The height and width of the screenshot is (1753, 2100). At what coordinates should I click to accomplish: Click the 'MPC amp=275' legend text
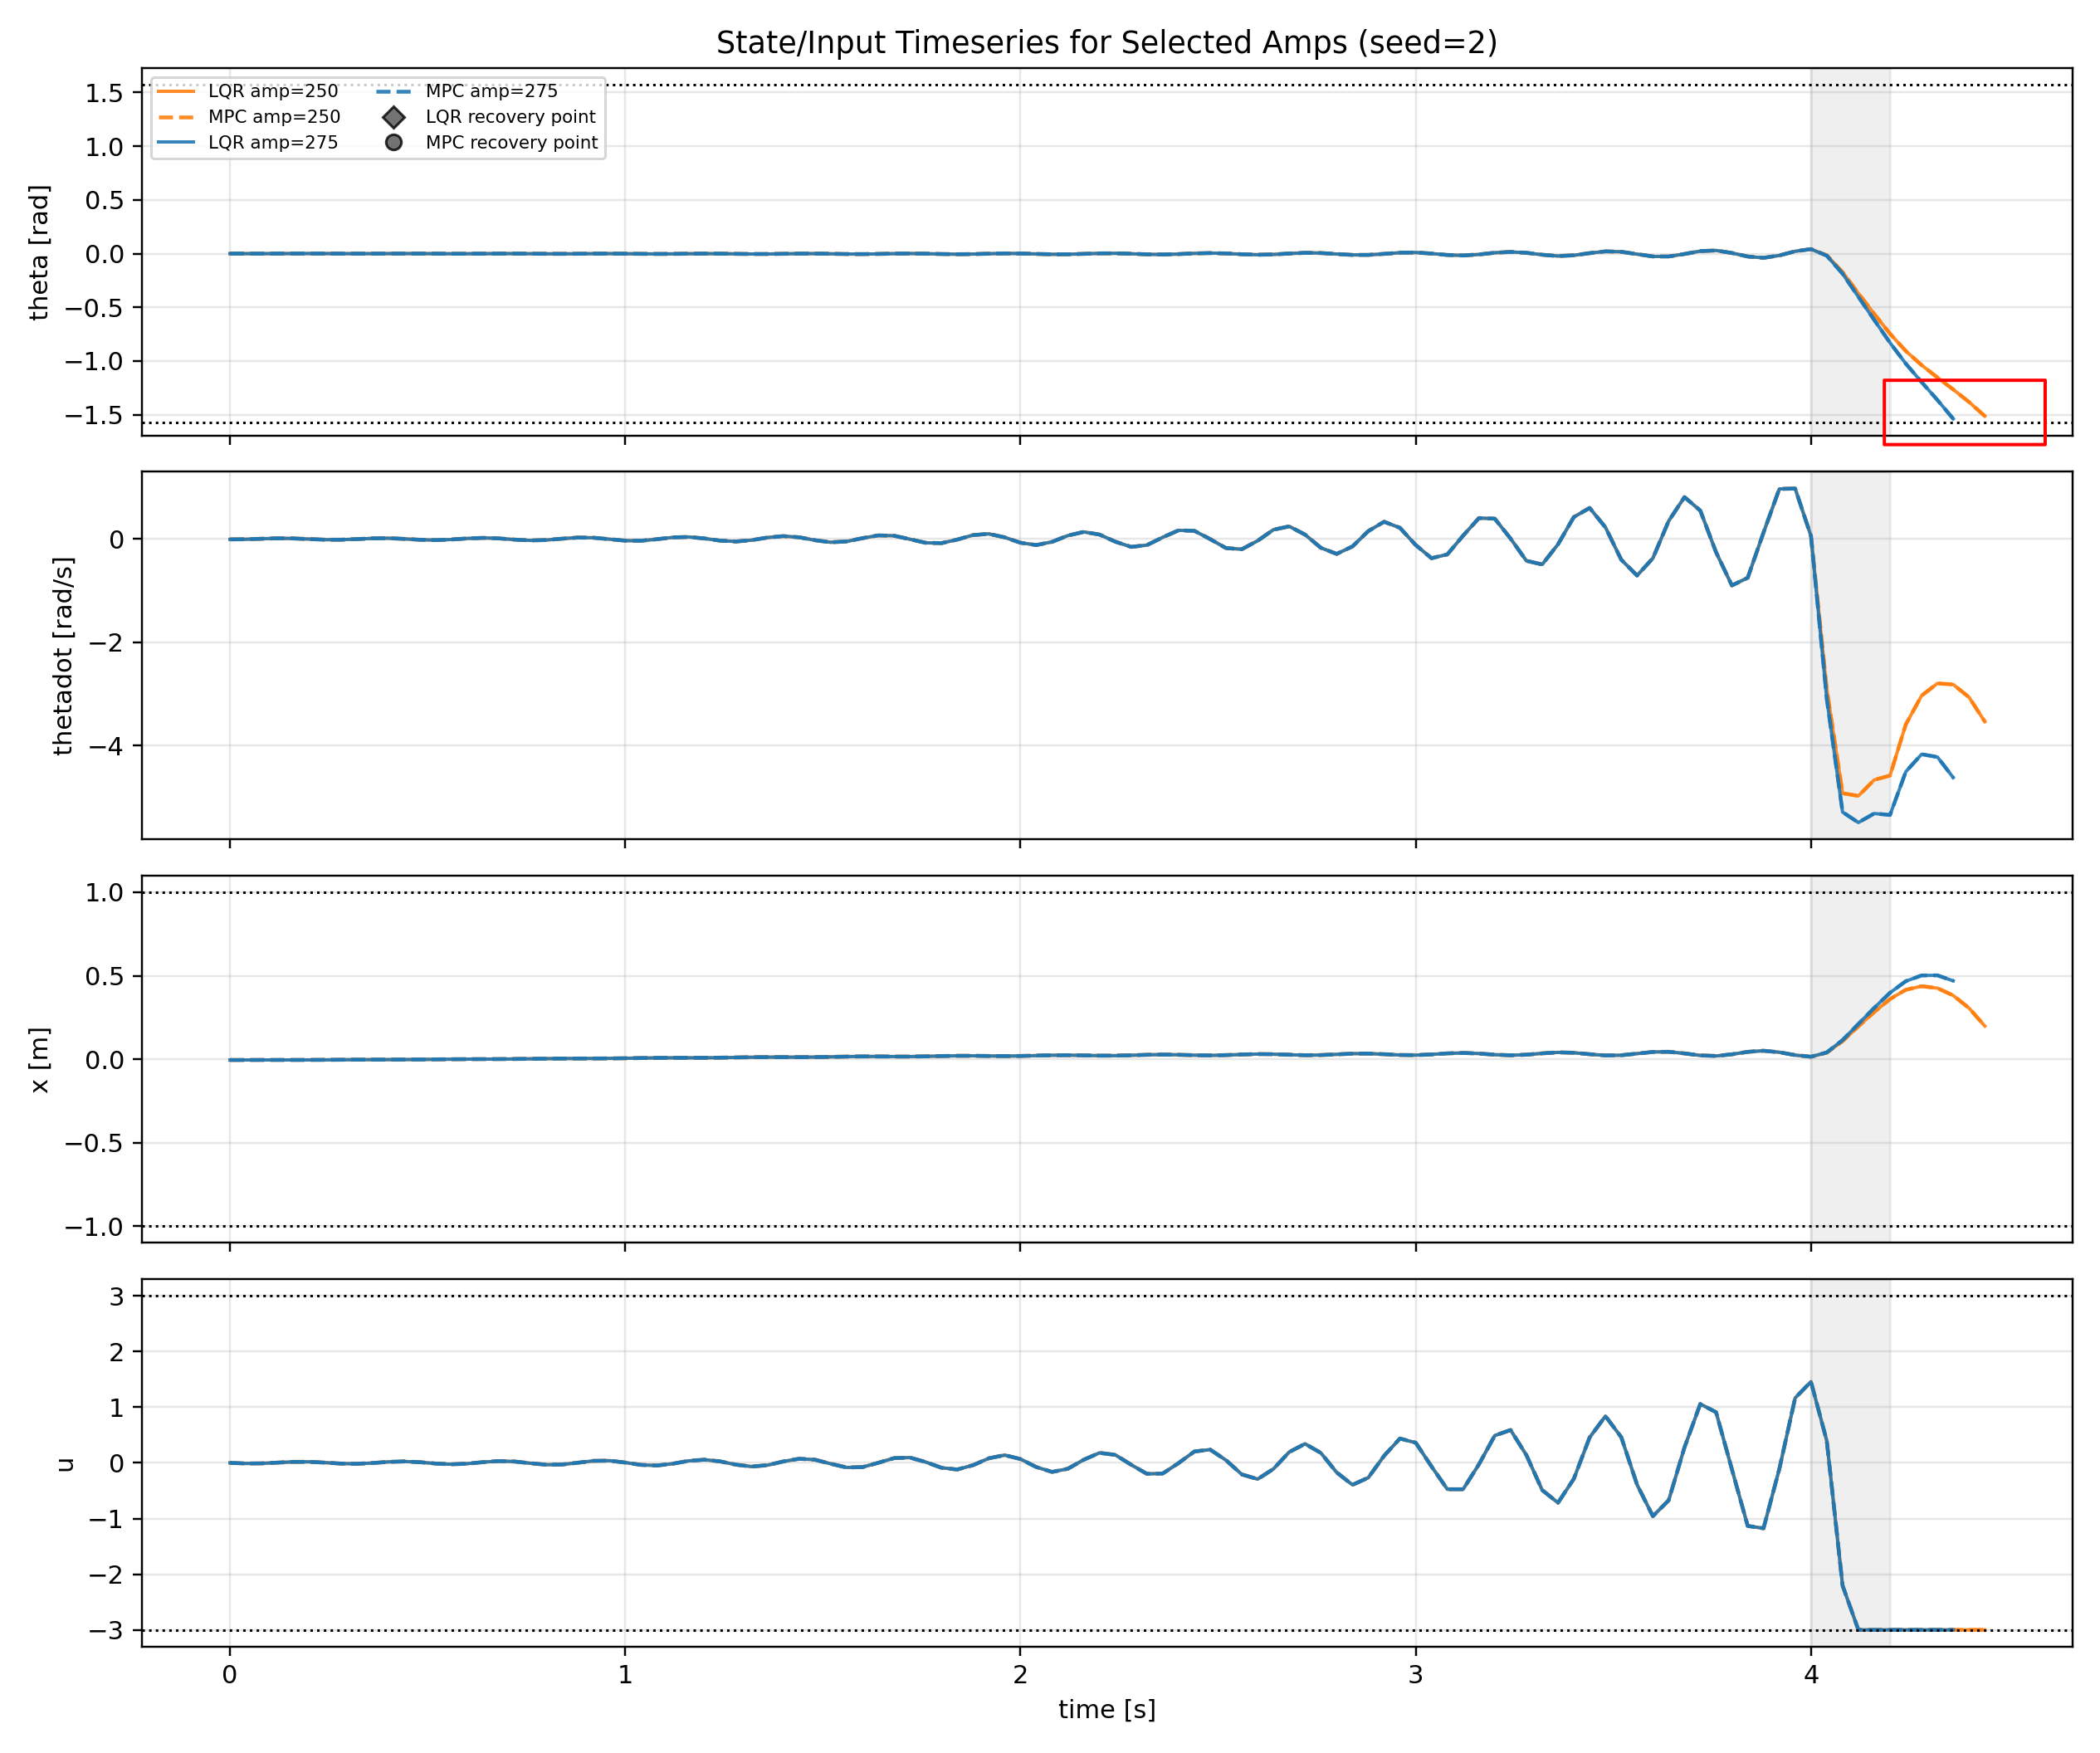coord(491,91)
